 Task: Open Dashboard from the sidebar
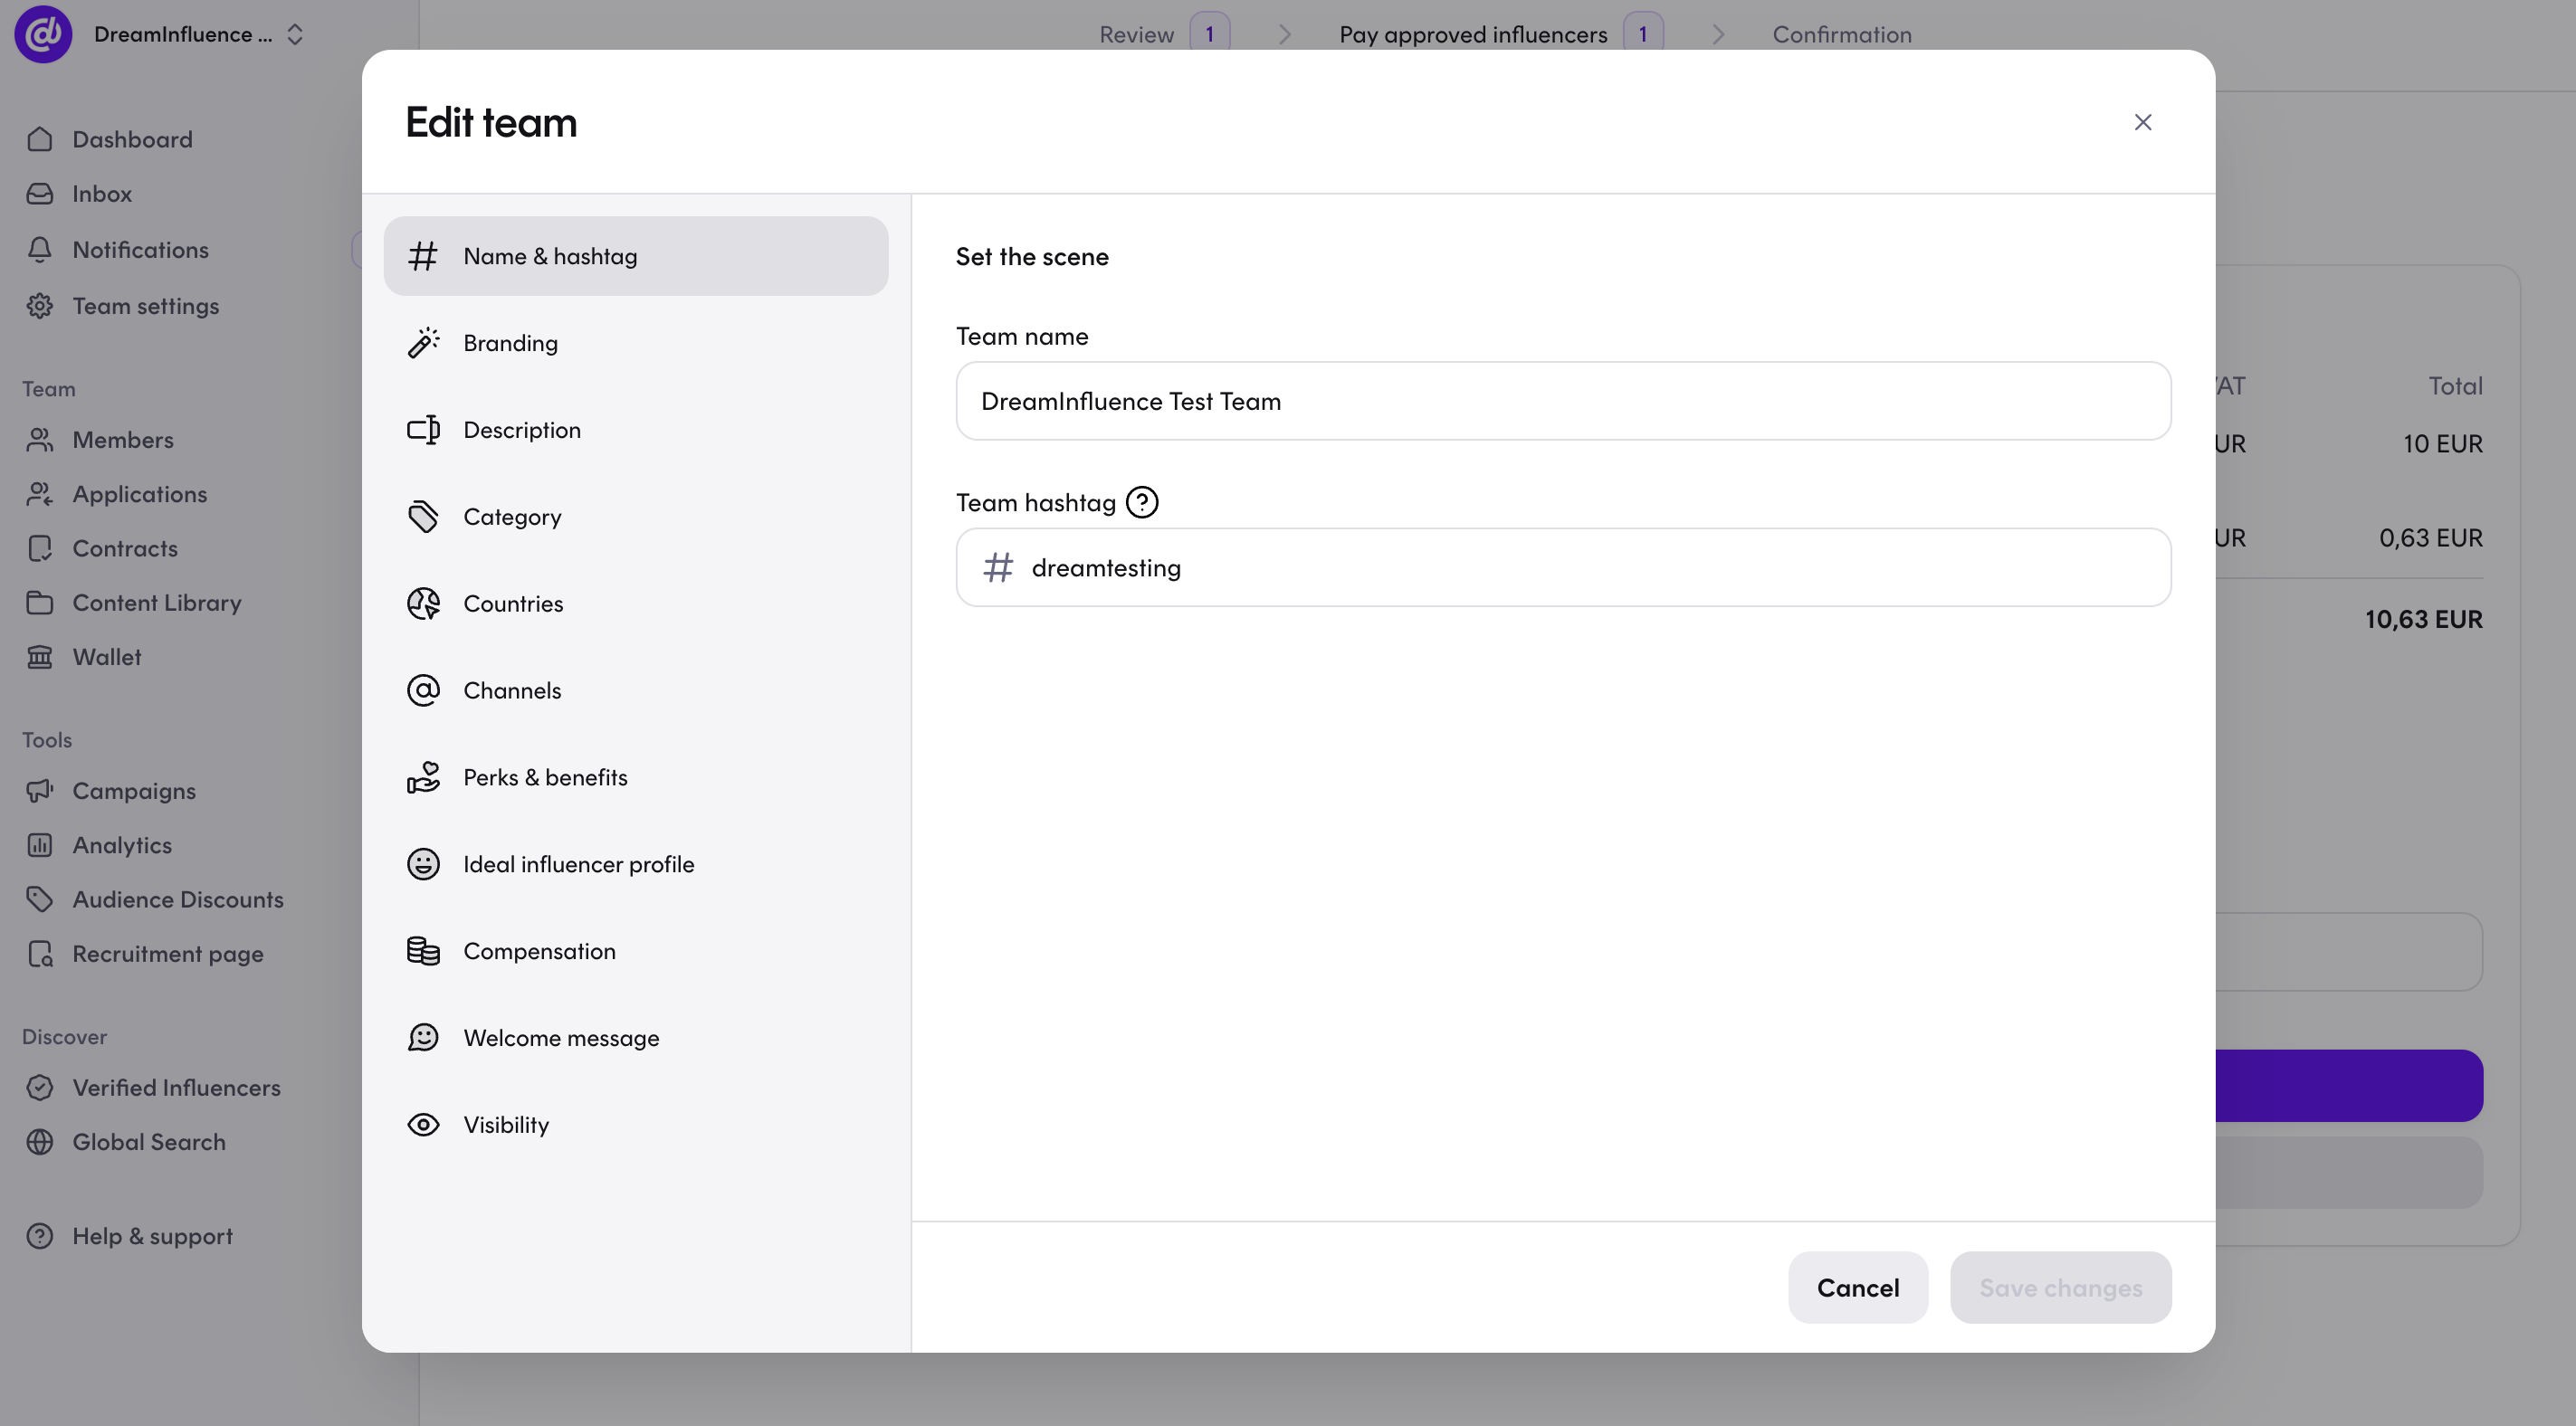pos(132,139)
